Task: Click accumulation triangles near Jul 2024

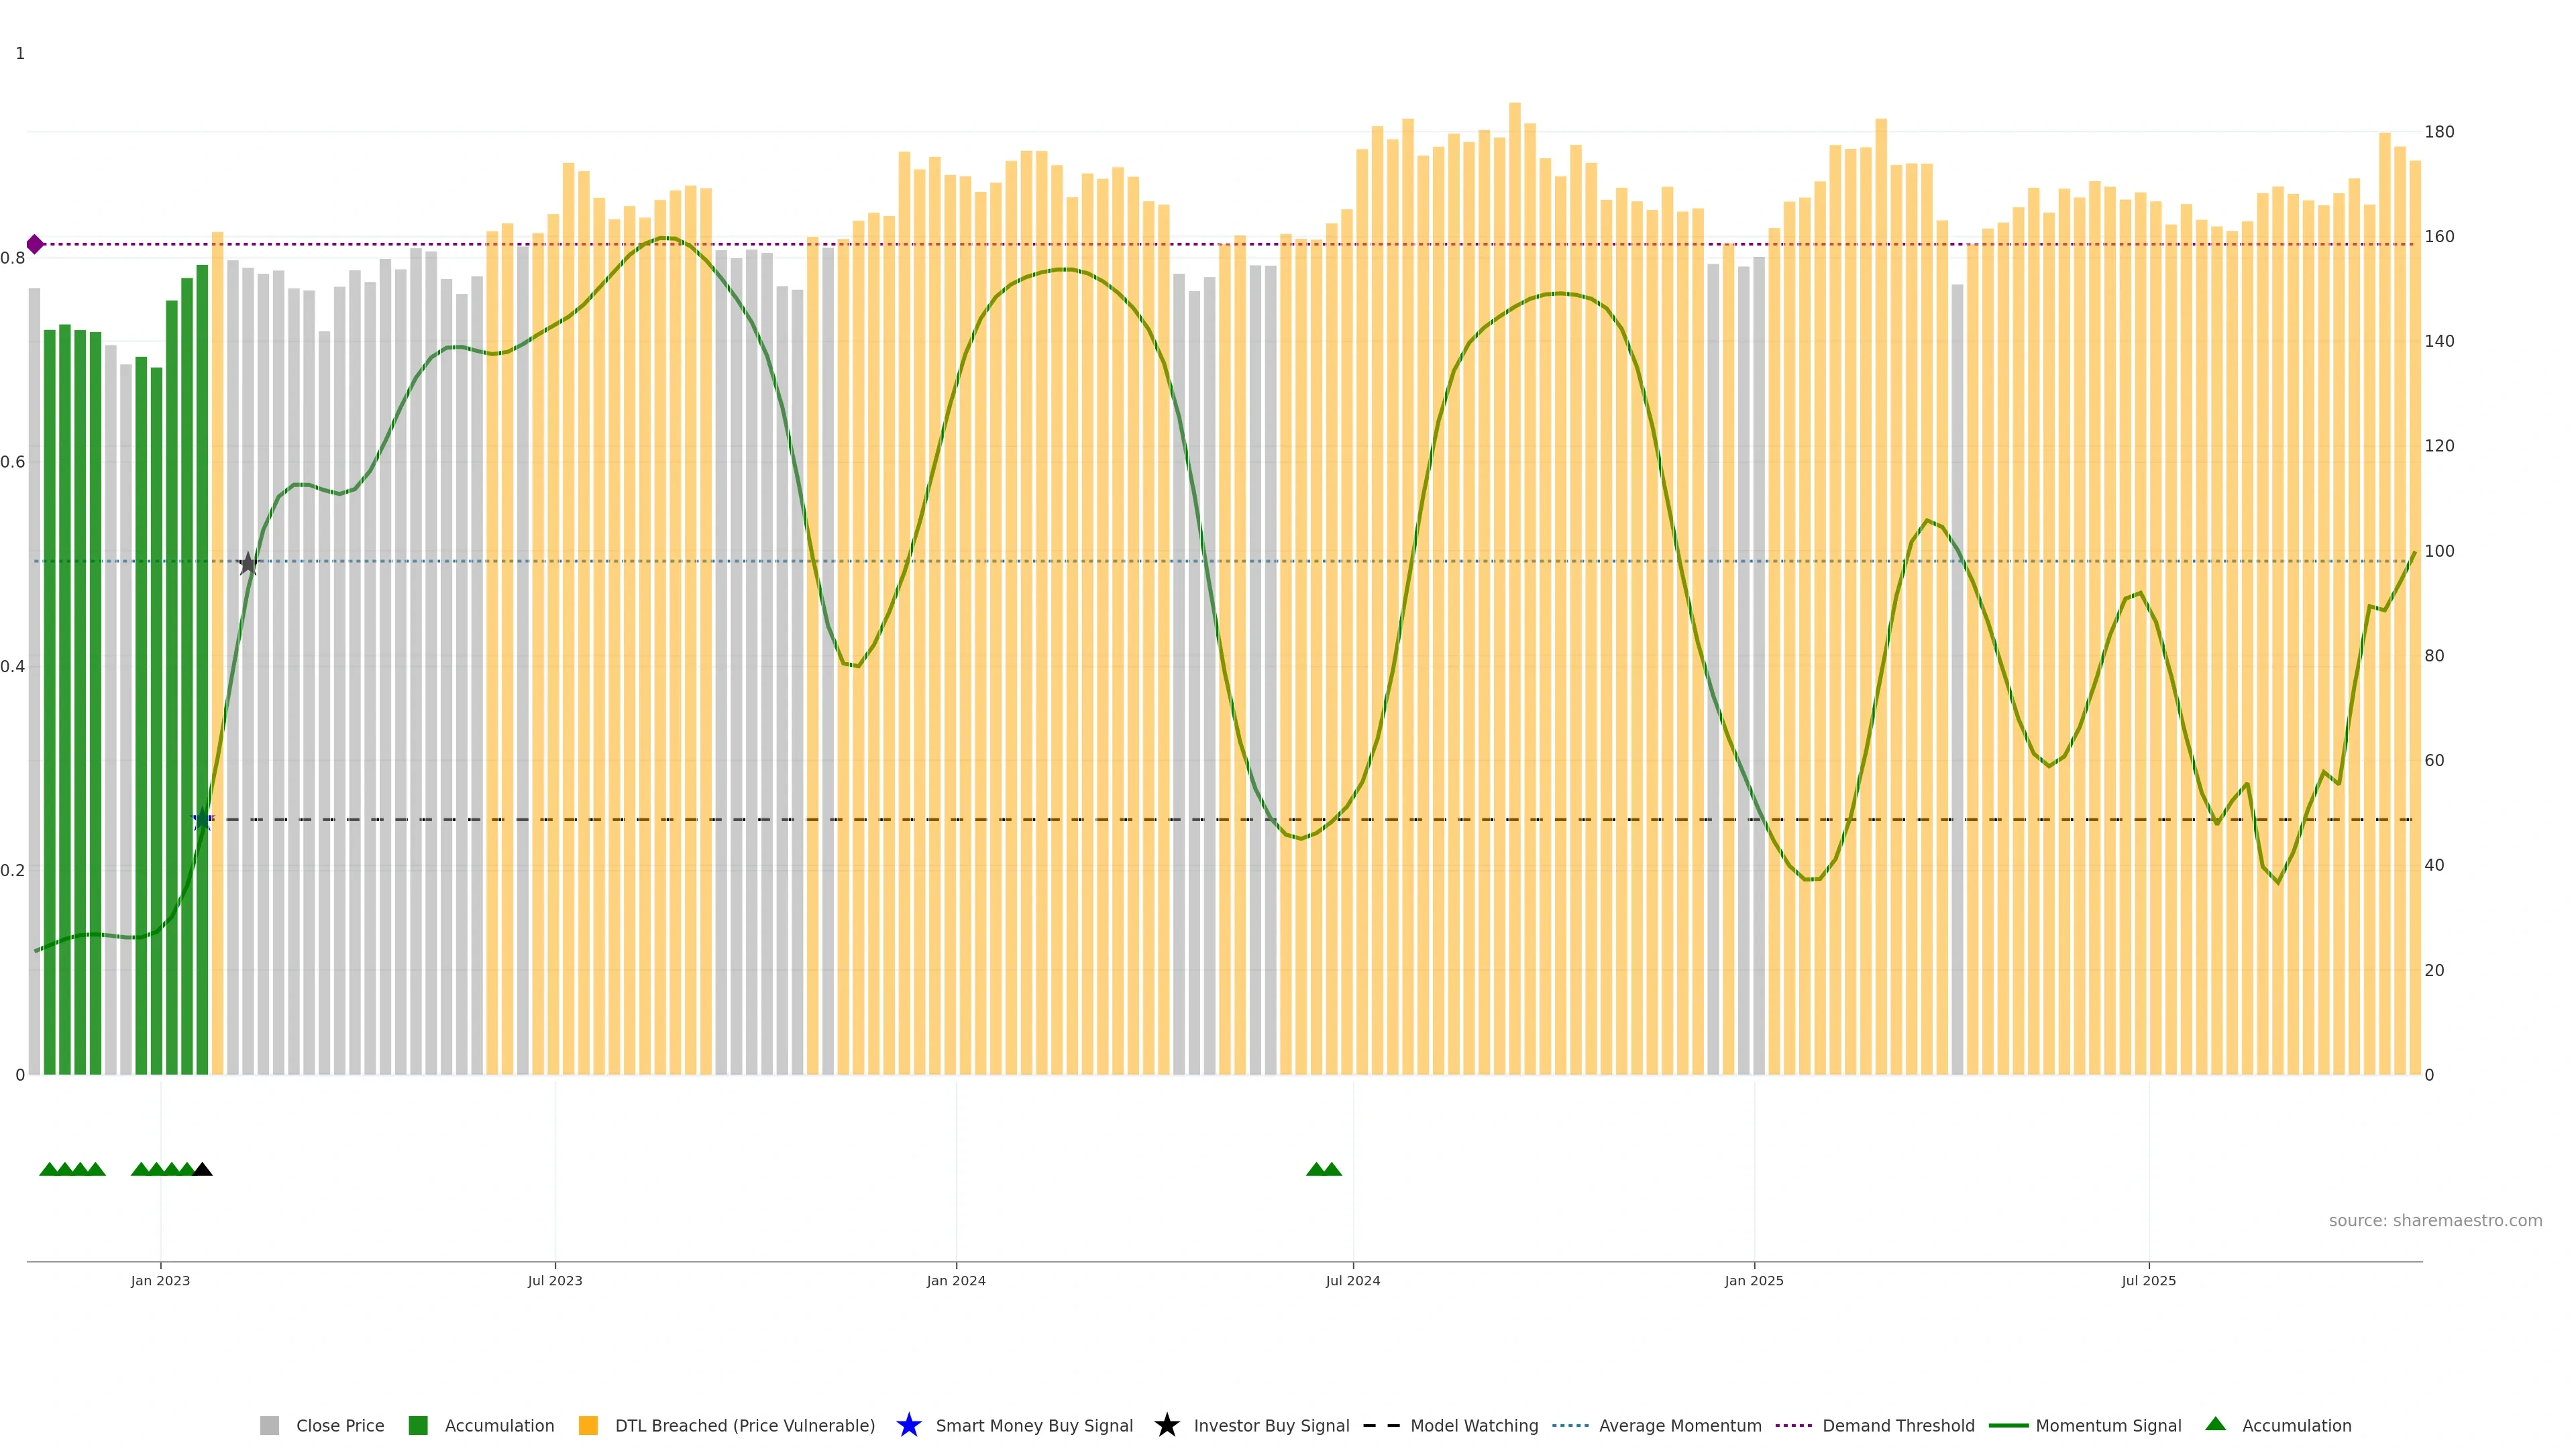Action: pos(1323,1169)
